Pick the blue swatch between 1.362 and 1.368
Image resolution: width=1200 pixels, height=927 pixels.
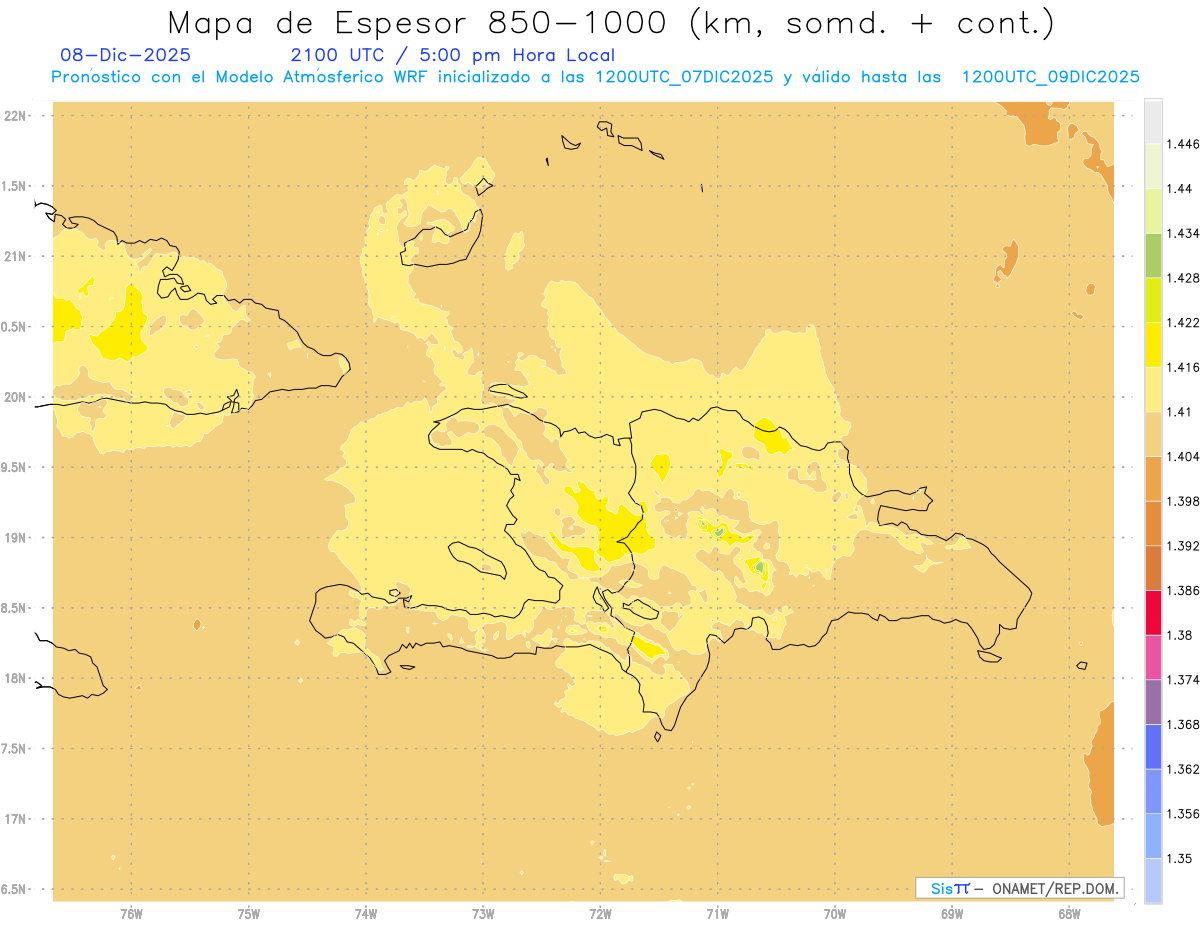[1153, 747]
